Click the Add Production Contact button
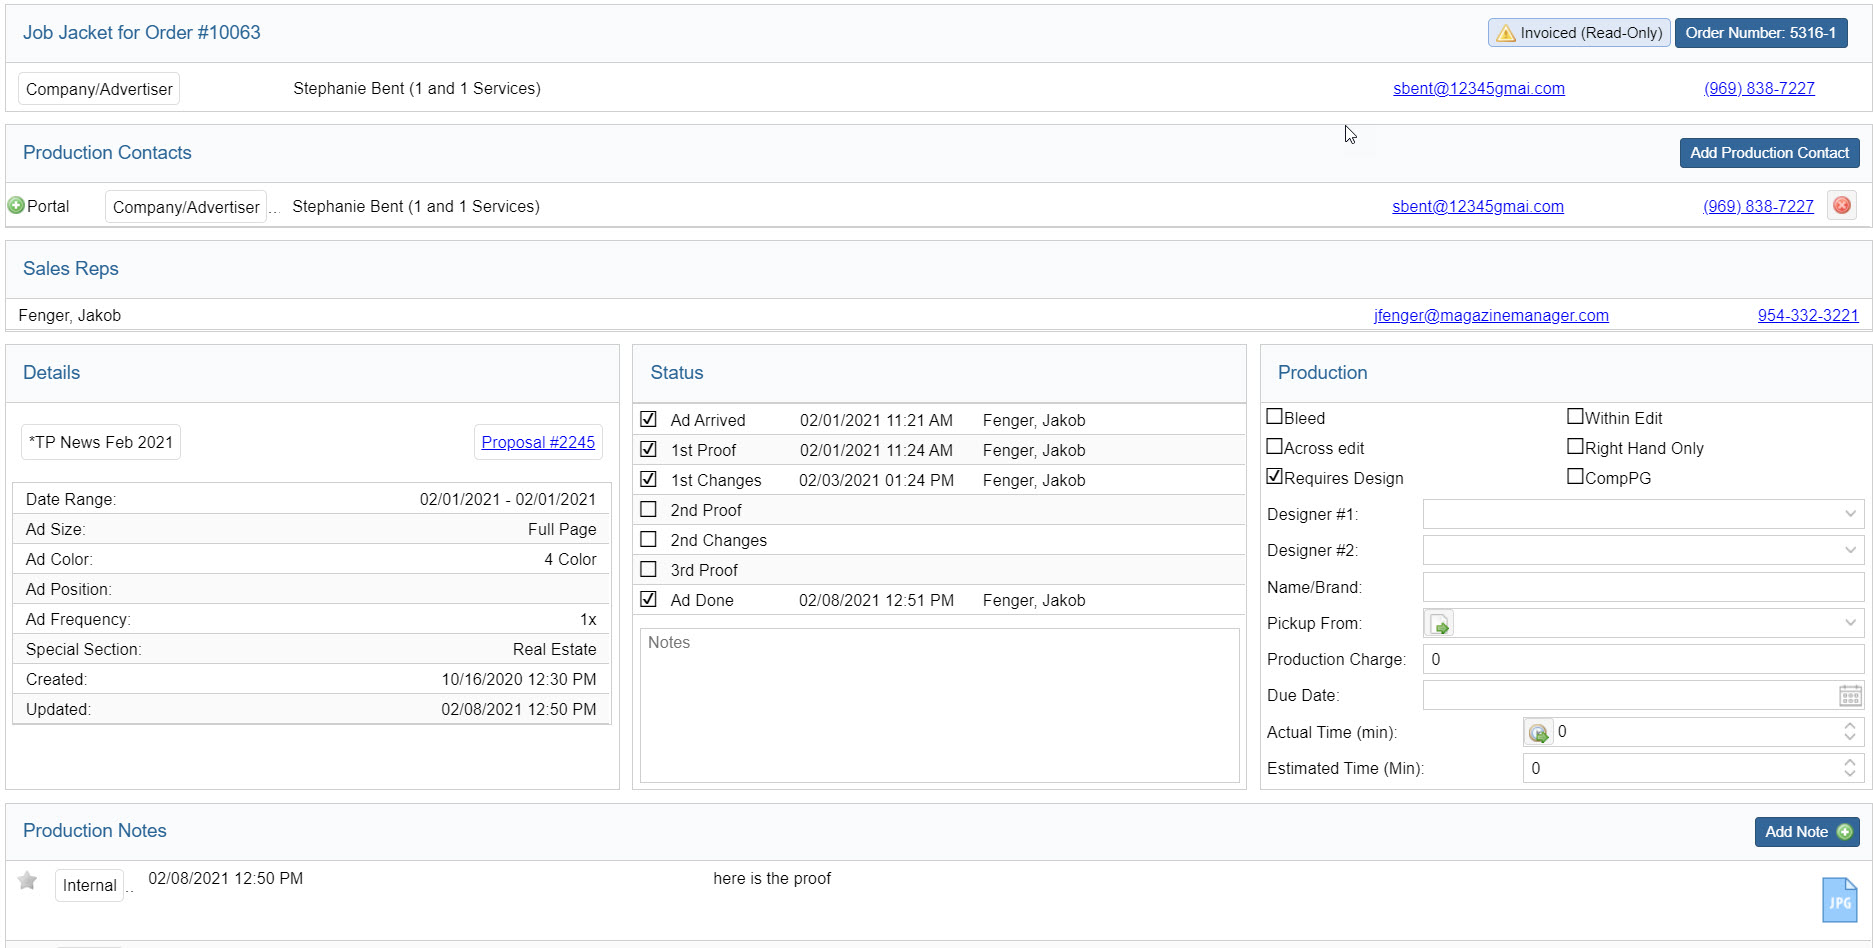Image resolution: width=1873 pixels, height=948 pixels. 1768,153
